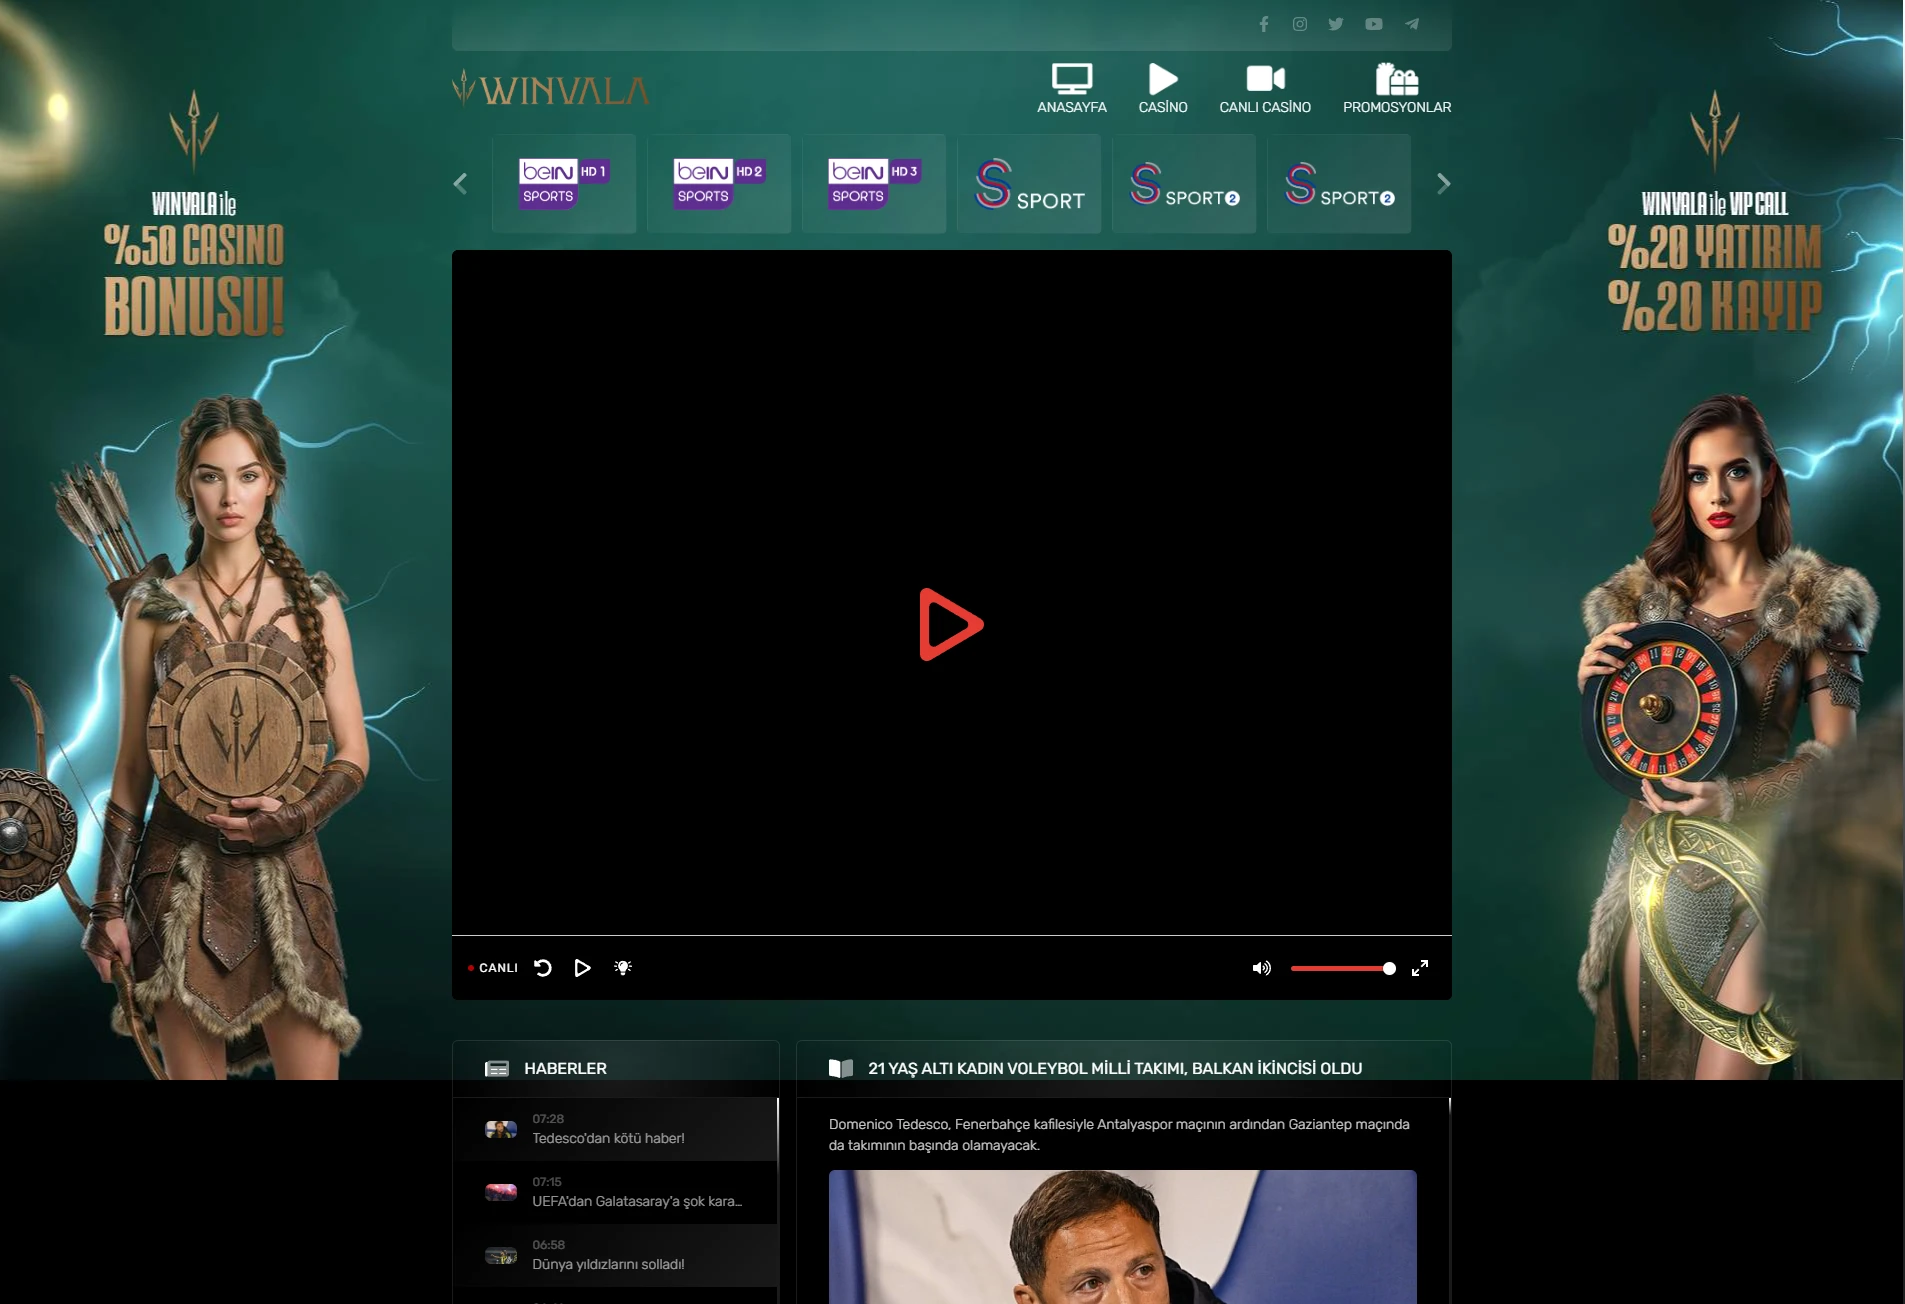Open the Casino menu item
1905x1304 pixels.
[x=1163, y=88]
